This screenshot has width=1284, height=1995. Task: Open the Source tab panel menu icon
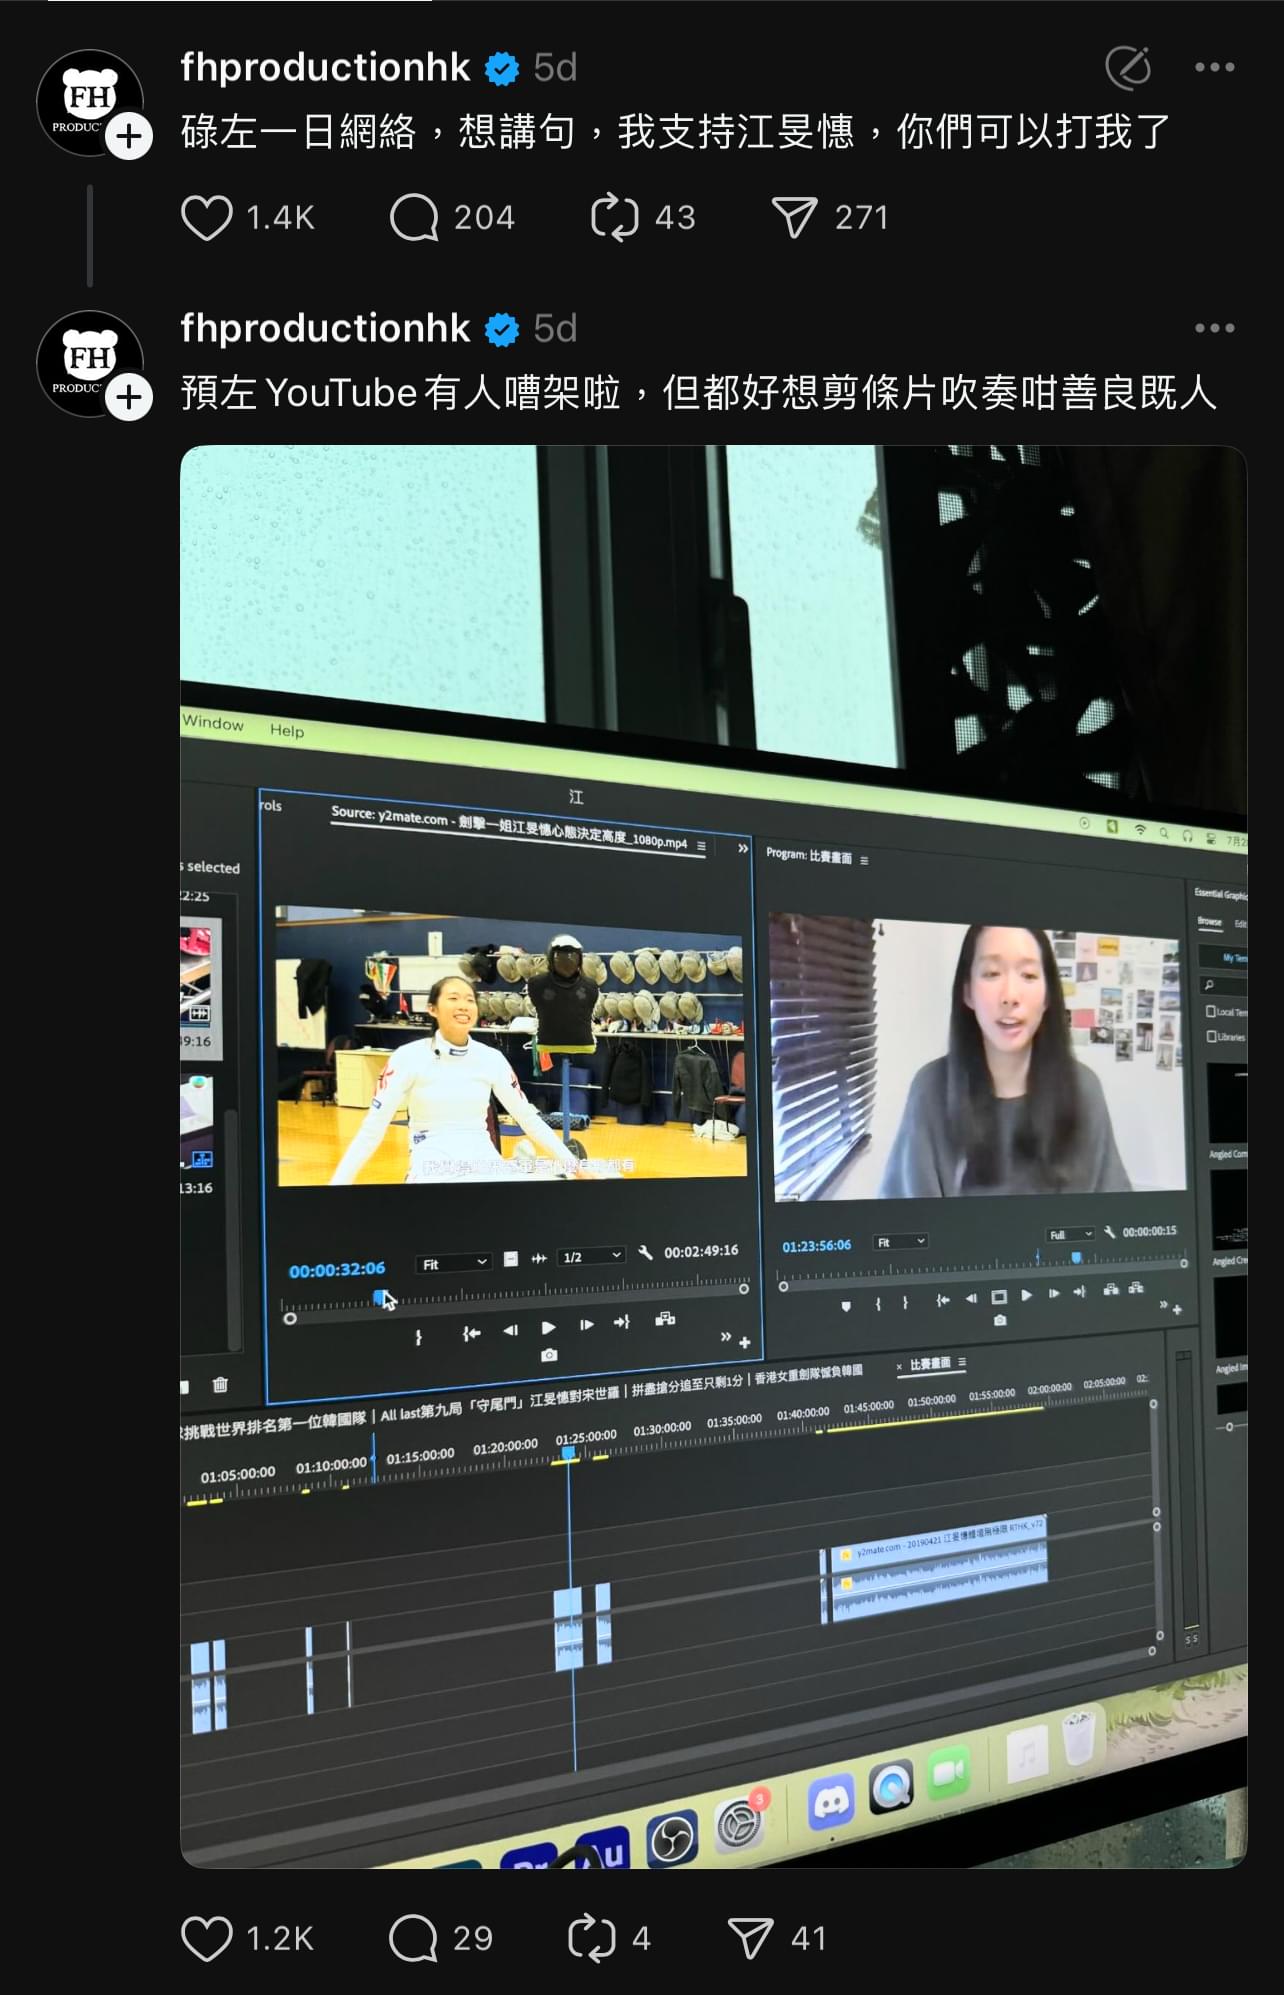tap(702, 846)
